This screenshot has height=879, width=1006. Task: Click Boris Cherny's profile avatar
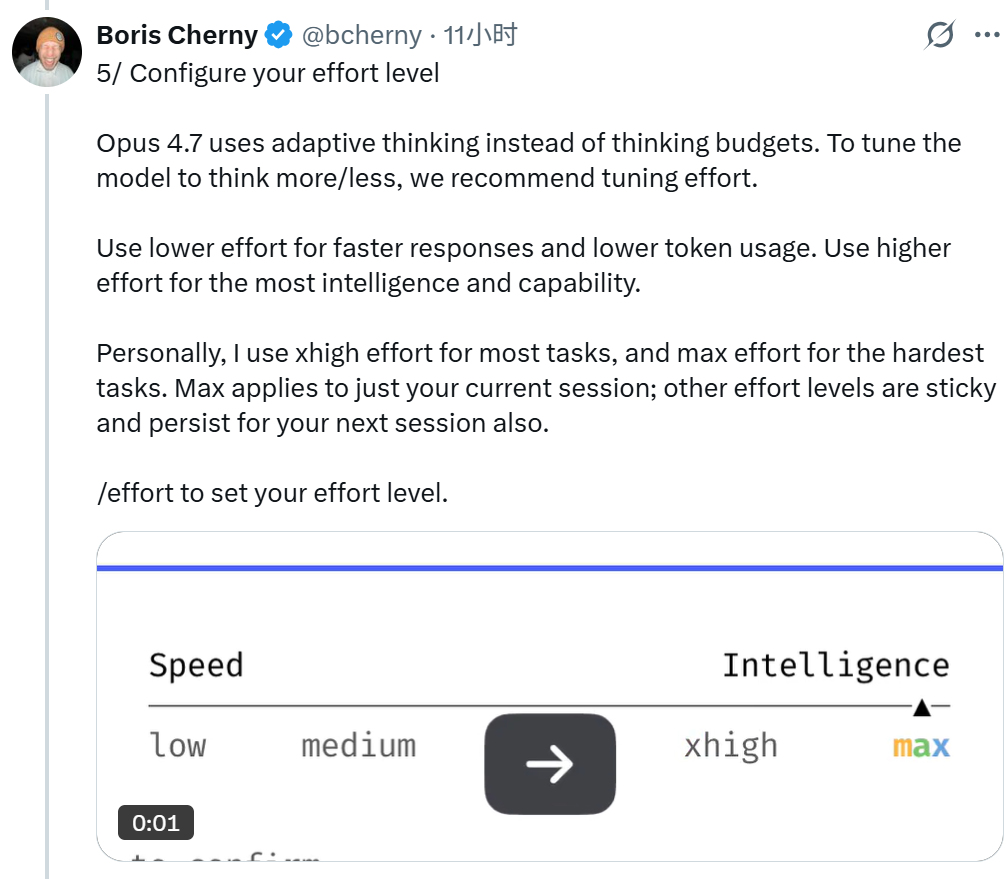[x=46, y=52]
